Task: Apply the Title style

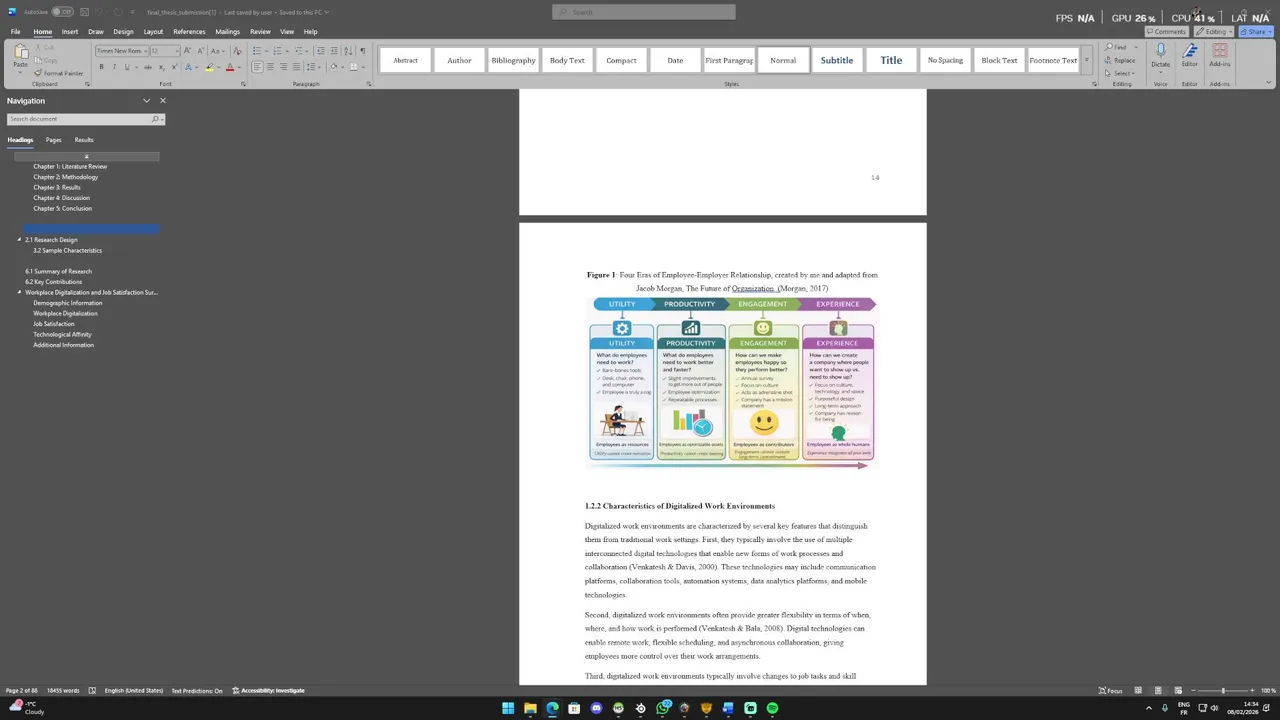Action: click(891, 60)
